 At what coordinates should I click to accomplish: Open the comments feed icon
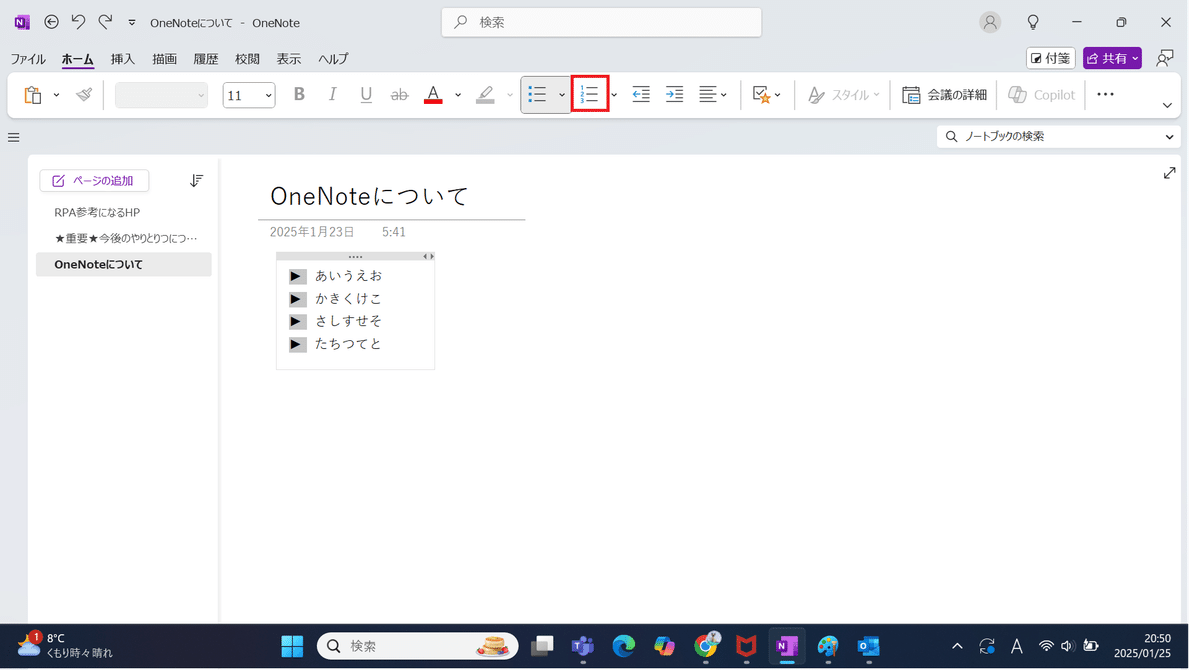coord(1165,59)
